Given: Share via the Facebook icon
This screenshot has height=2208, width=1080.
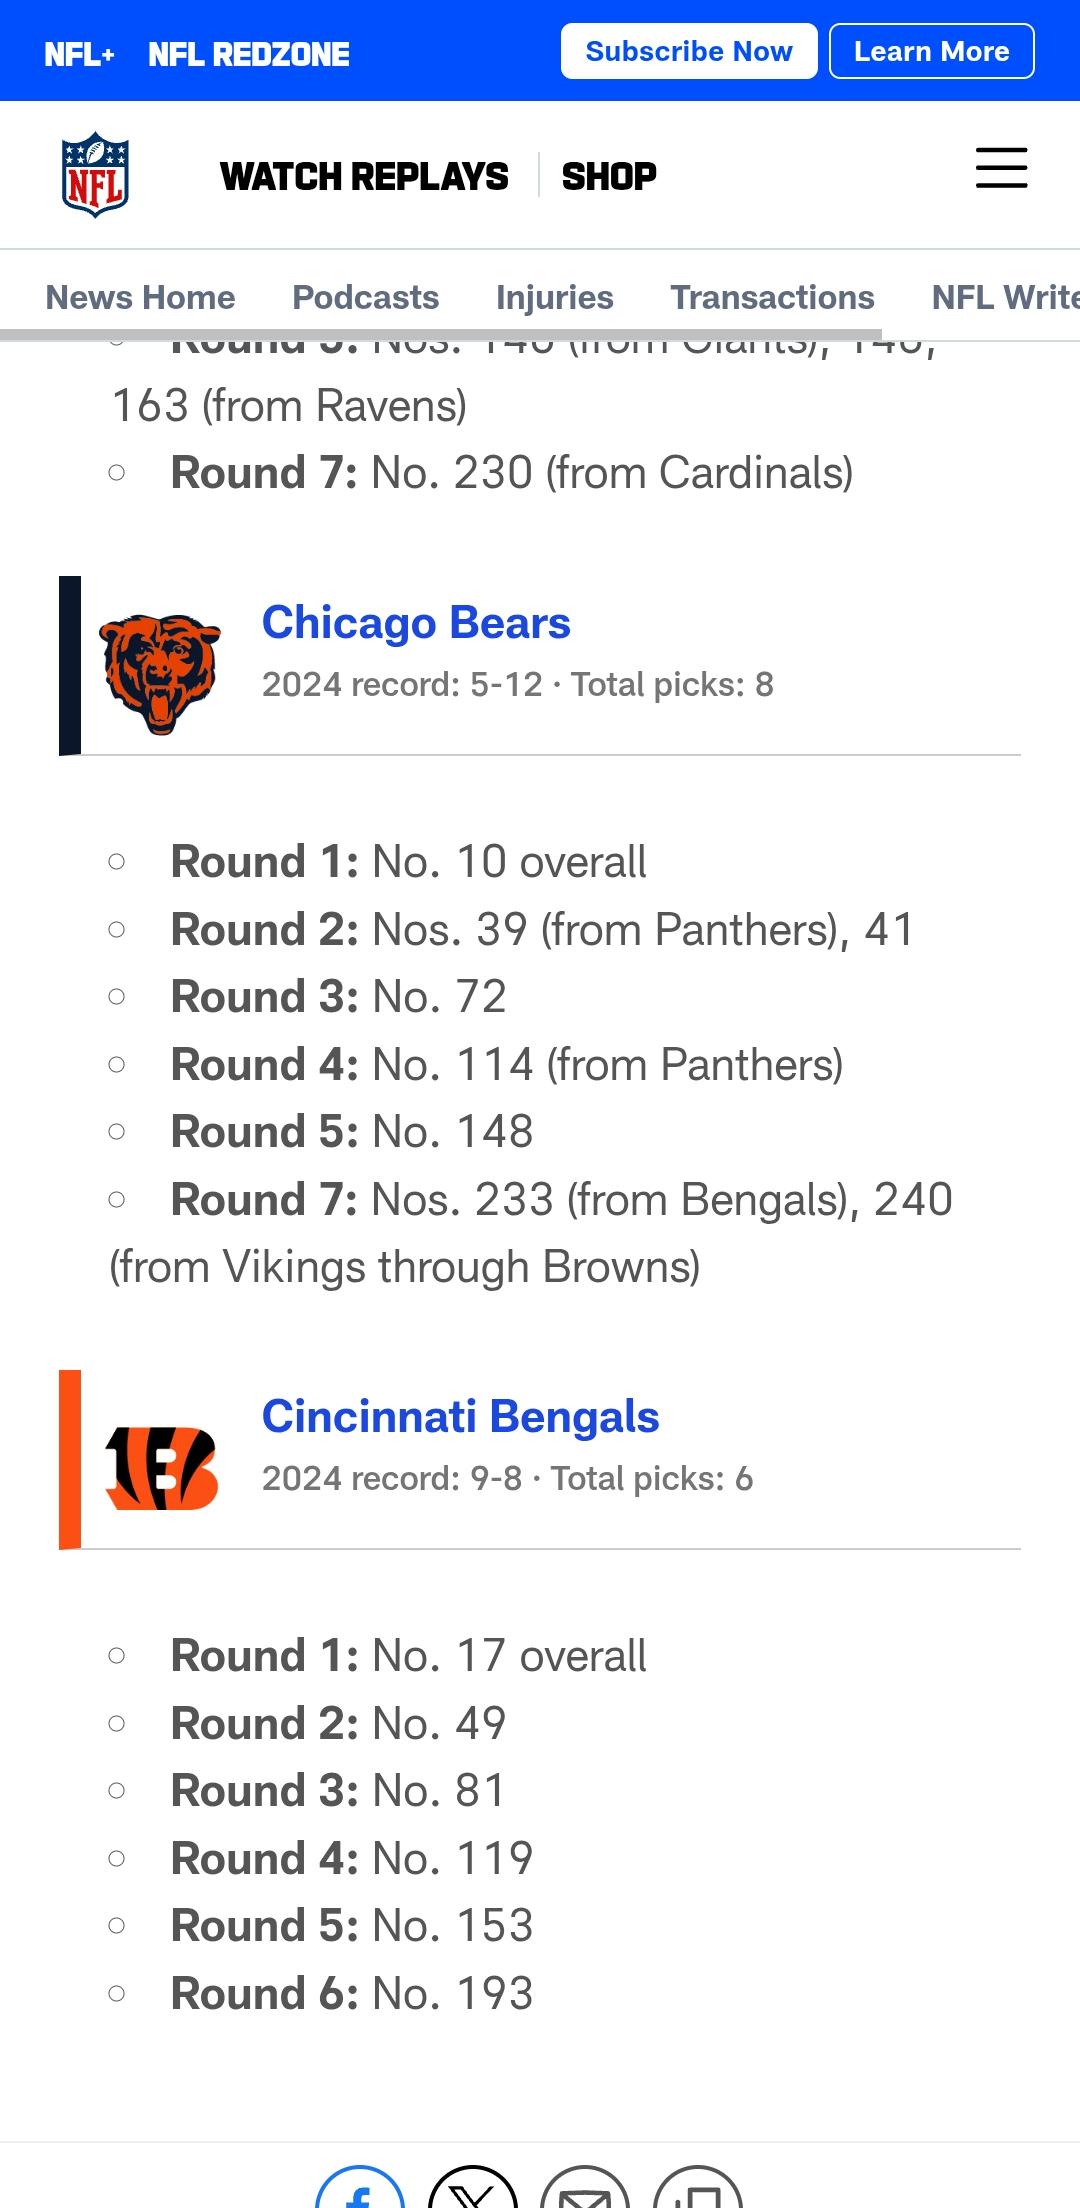Looking at the screenshot, I should click(x=360, y=2187).
